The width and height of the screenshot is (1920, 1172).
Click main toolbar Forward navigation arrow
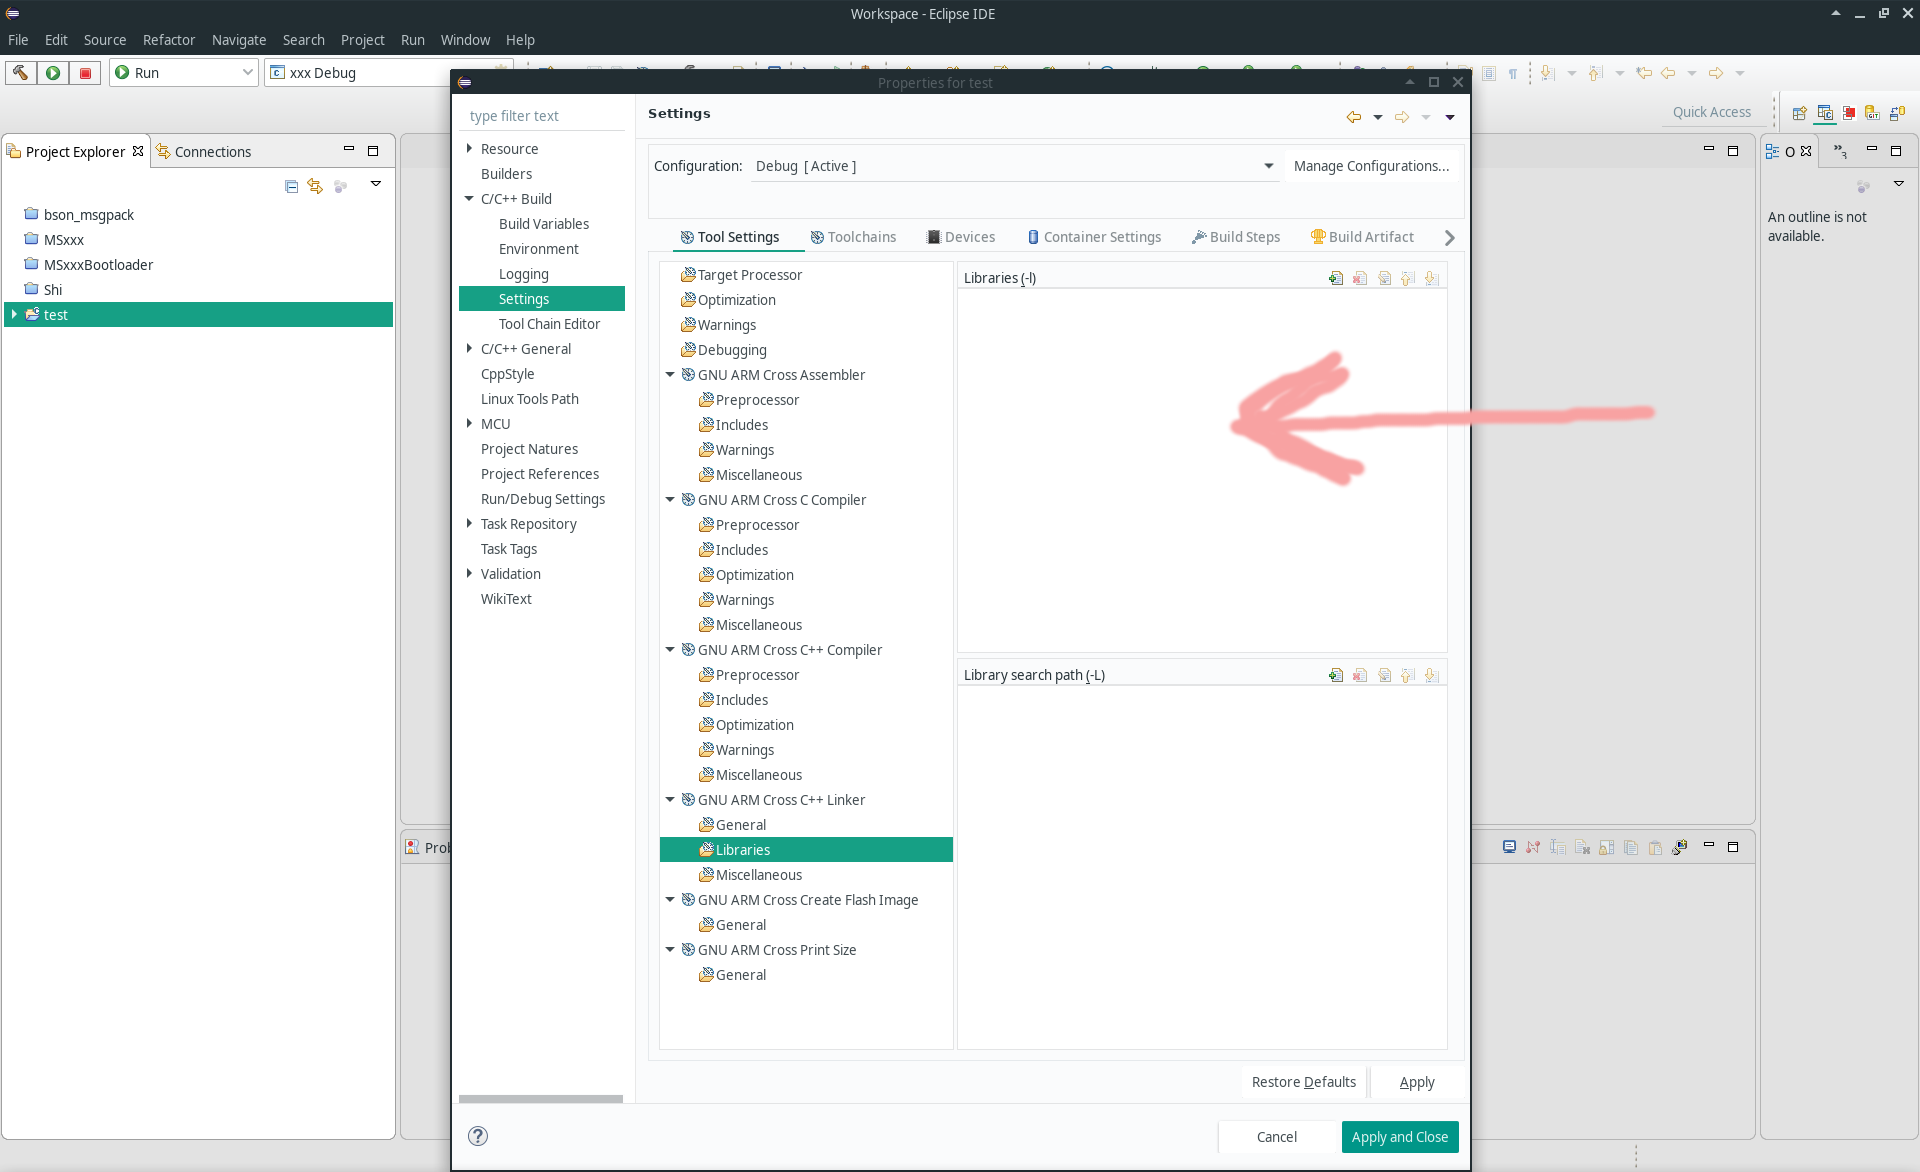click(1716, 73)
